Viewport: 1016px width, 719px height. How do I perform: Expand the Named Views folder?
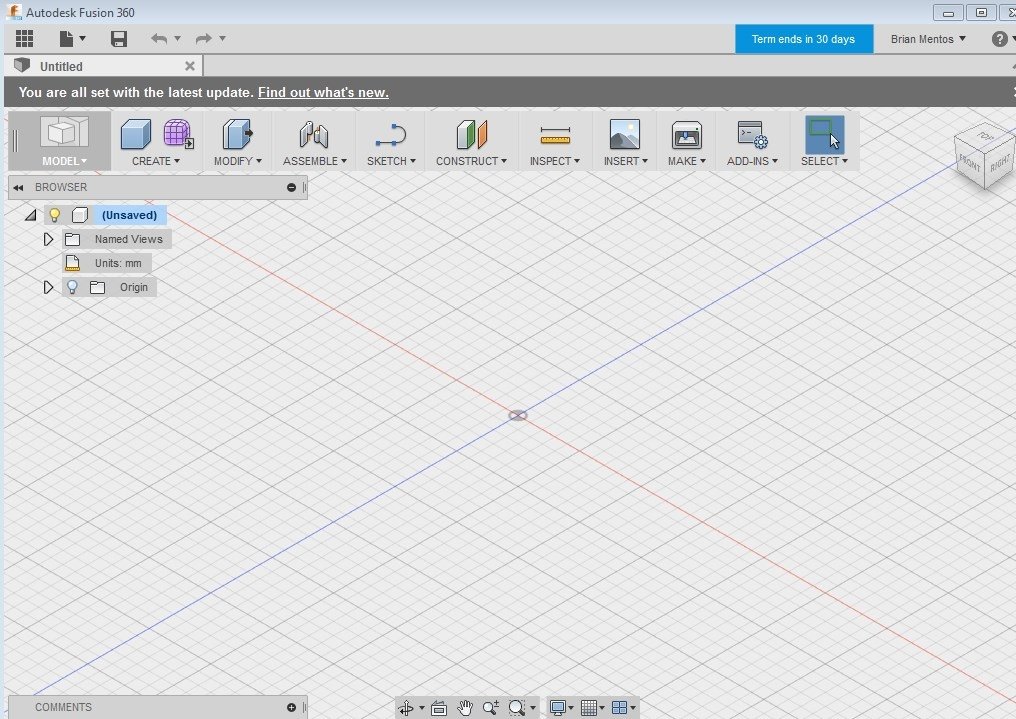point(48,239)
